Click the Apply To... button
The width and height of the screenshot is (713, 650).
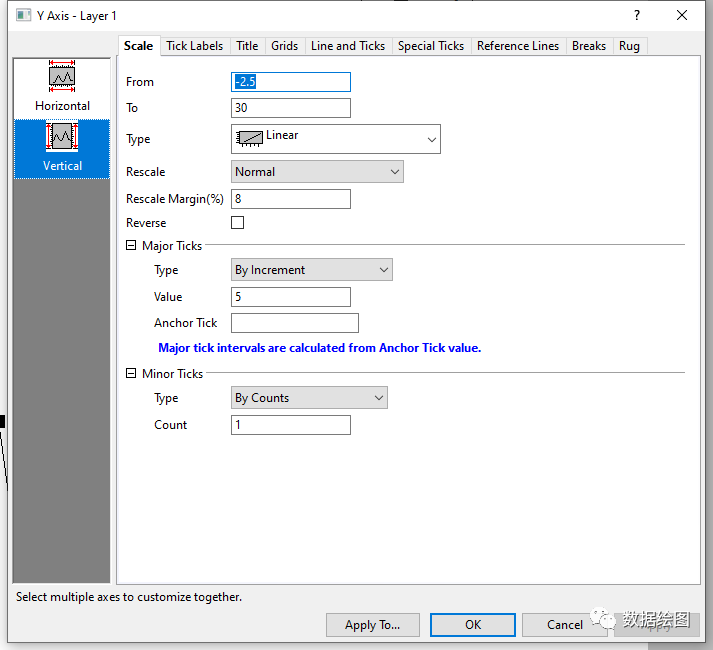(x=372, y=625)
